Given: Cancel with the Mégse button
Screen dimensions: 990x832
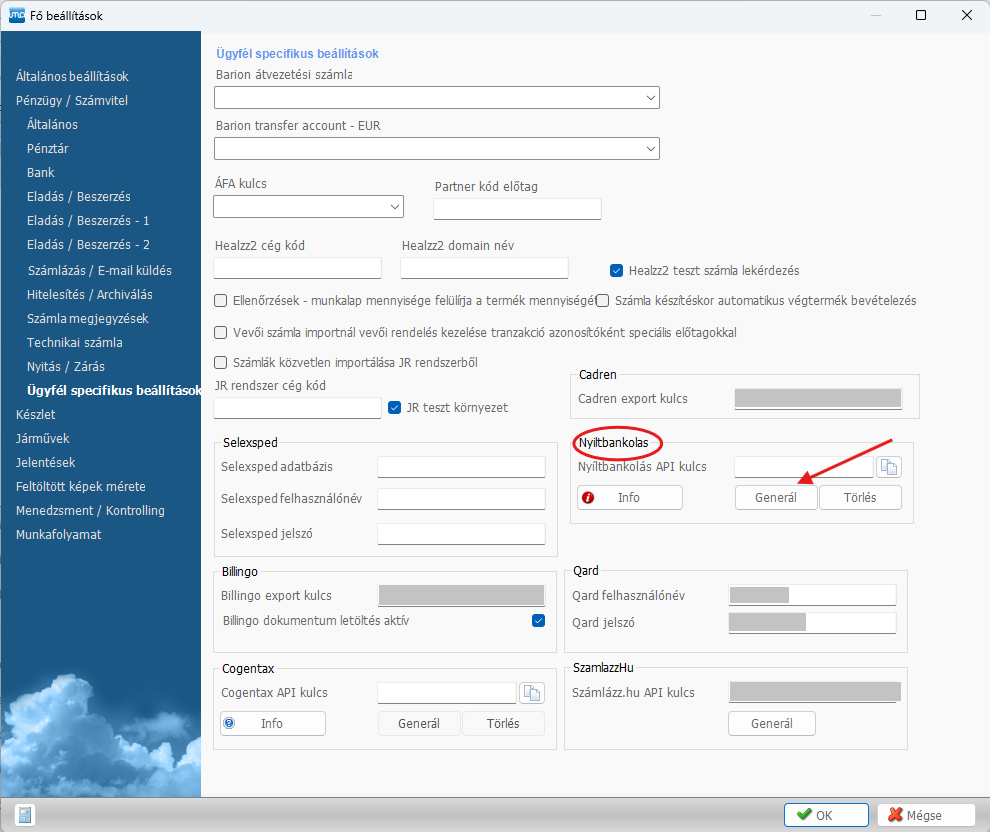Looking at the screenshot, I should [x=924, y=815].
